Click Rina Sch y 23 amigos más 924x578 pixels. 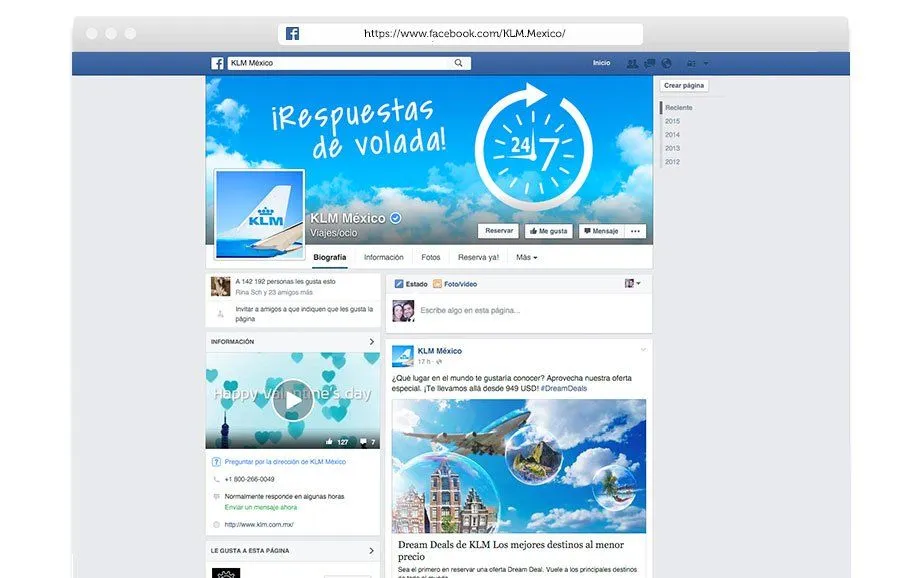pos(274,292)
